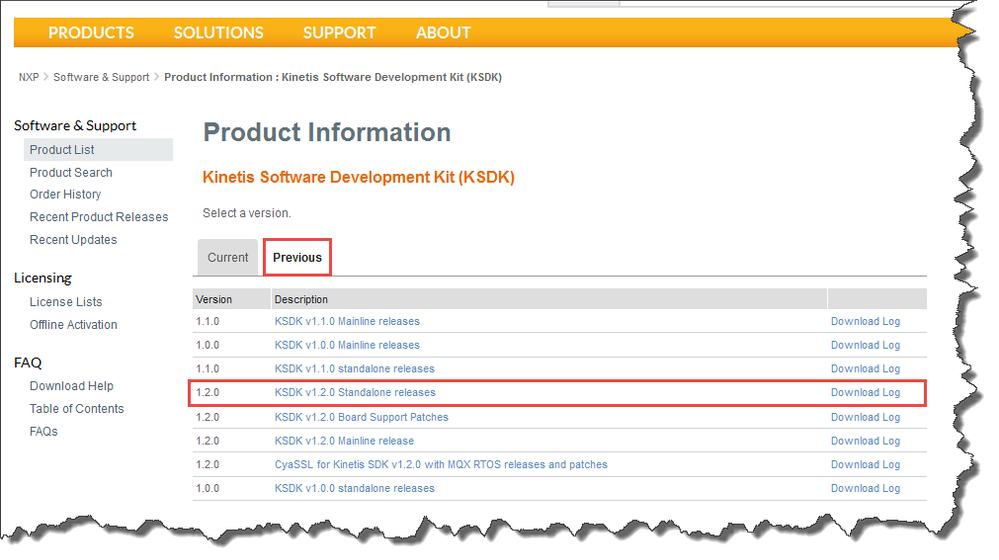Viewport: 999px width, 560px height.
Task: Click Download Log for KSDK v1.2.0 Standalone
Action: 865,393
